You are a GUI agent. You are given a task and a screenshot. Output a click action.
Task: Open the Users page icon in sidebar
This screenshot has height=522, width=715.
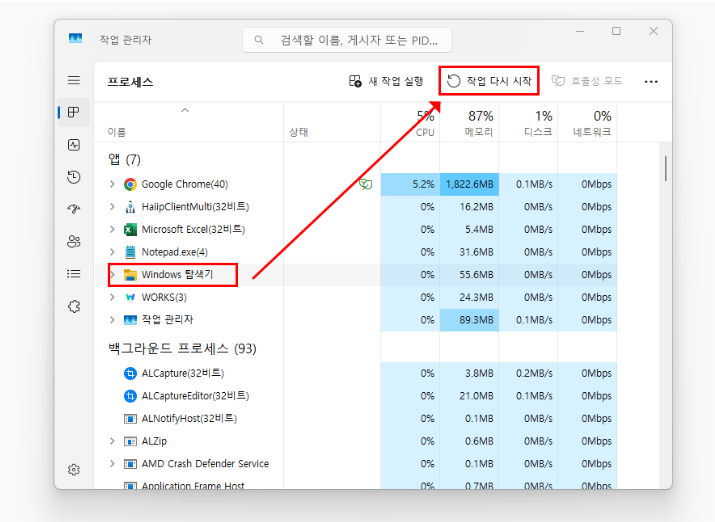73,241
